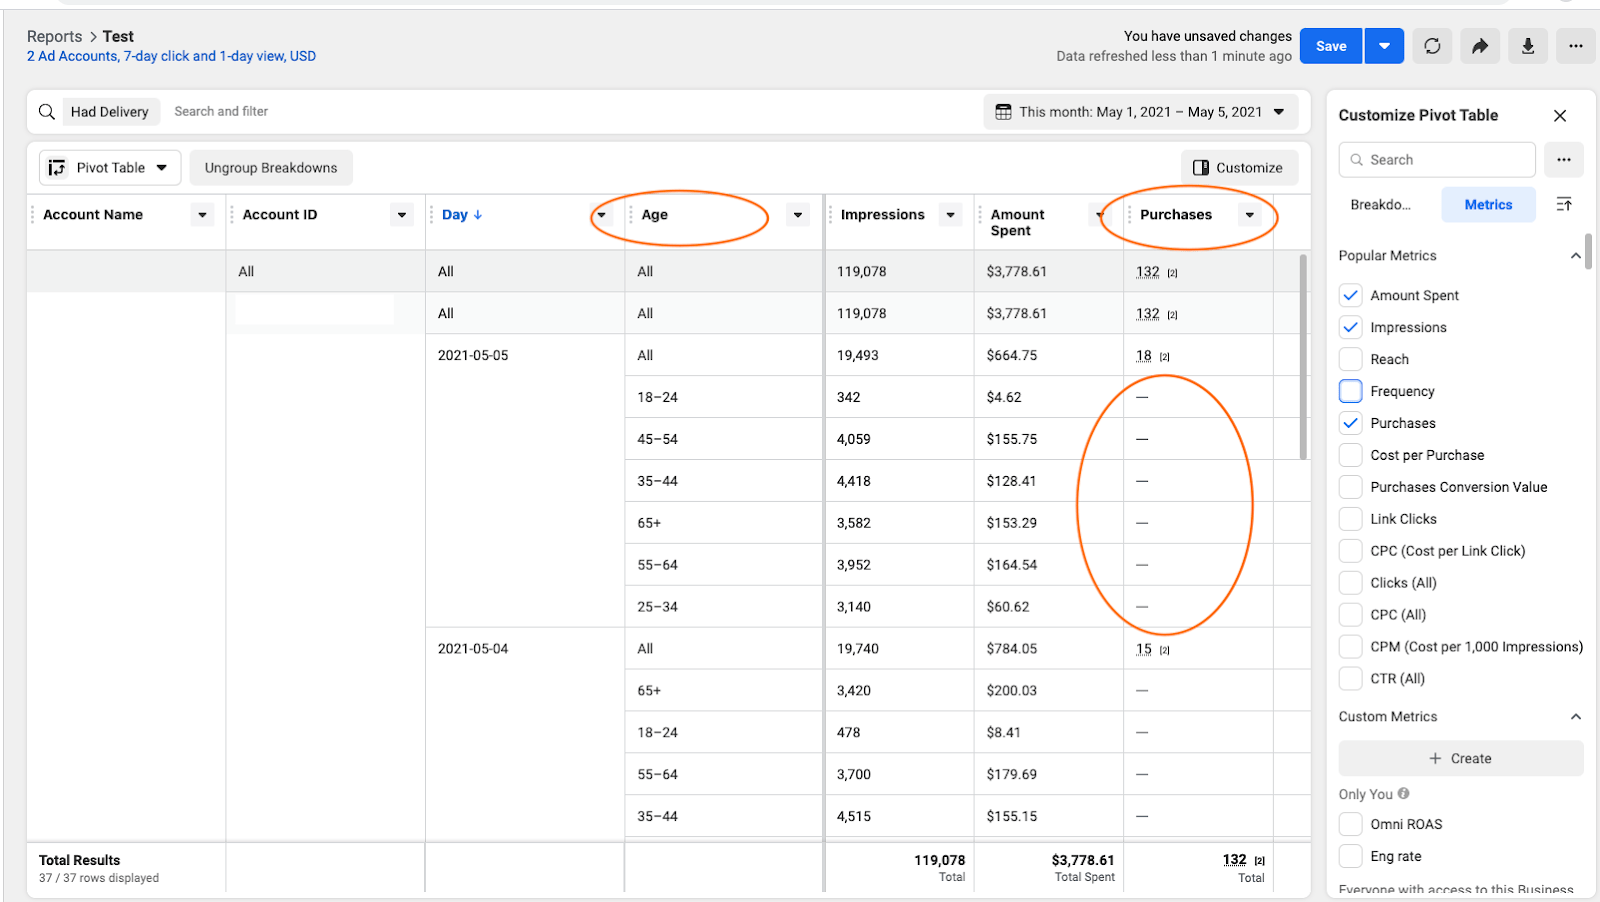The width and height of the screenshot is (1600, 902).
Task: Open the applied sorting icon in Customize panel
Action: click(1564, 204)
